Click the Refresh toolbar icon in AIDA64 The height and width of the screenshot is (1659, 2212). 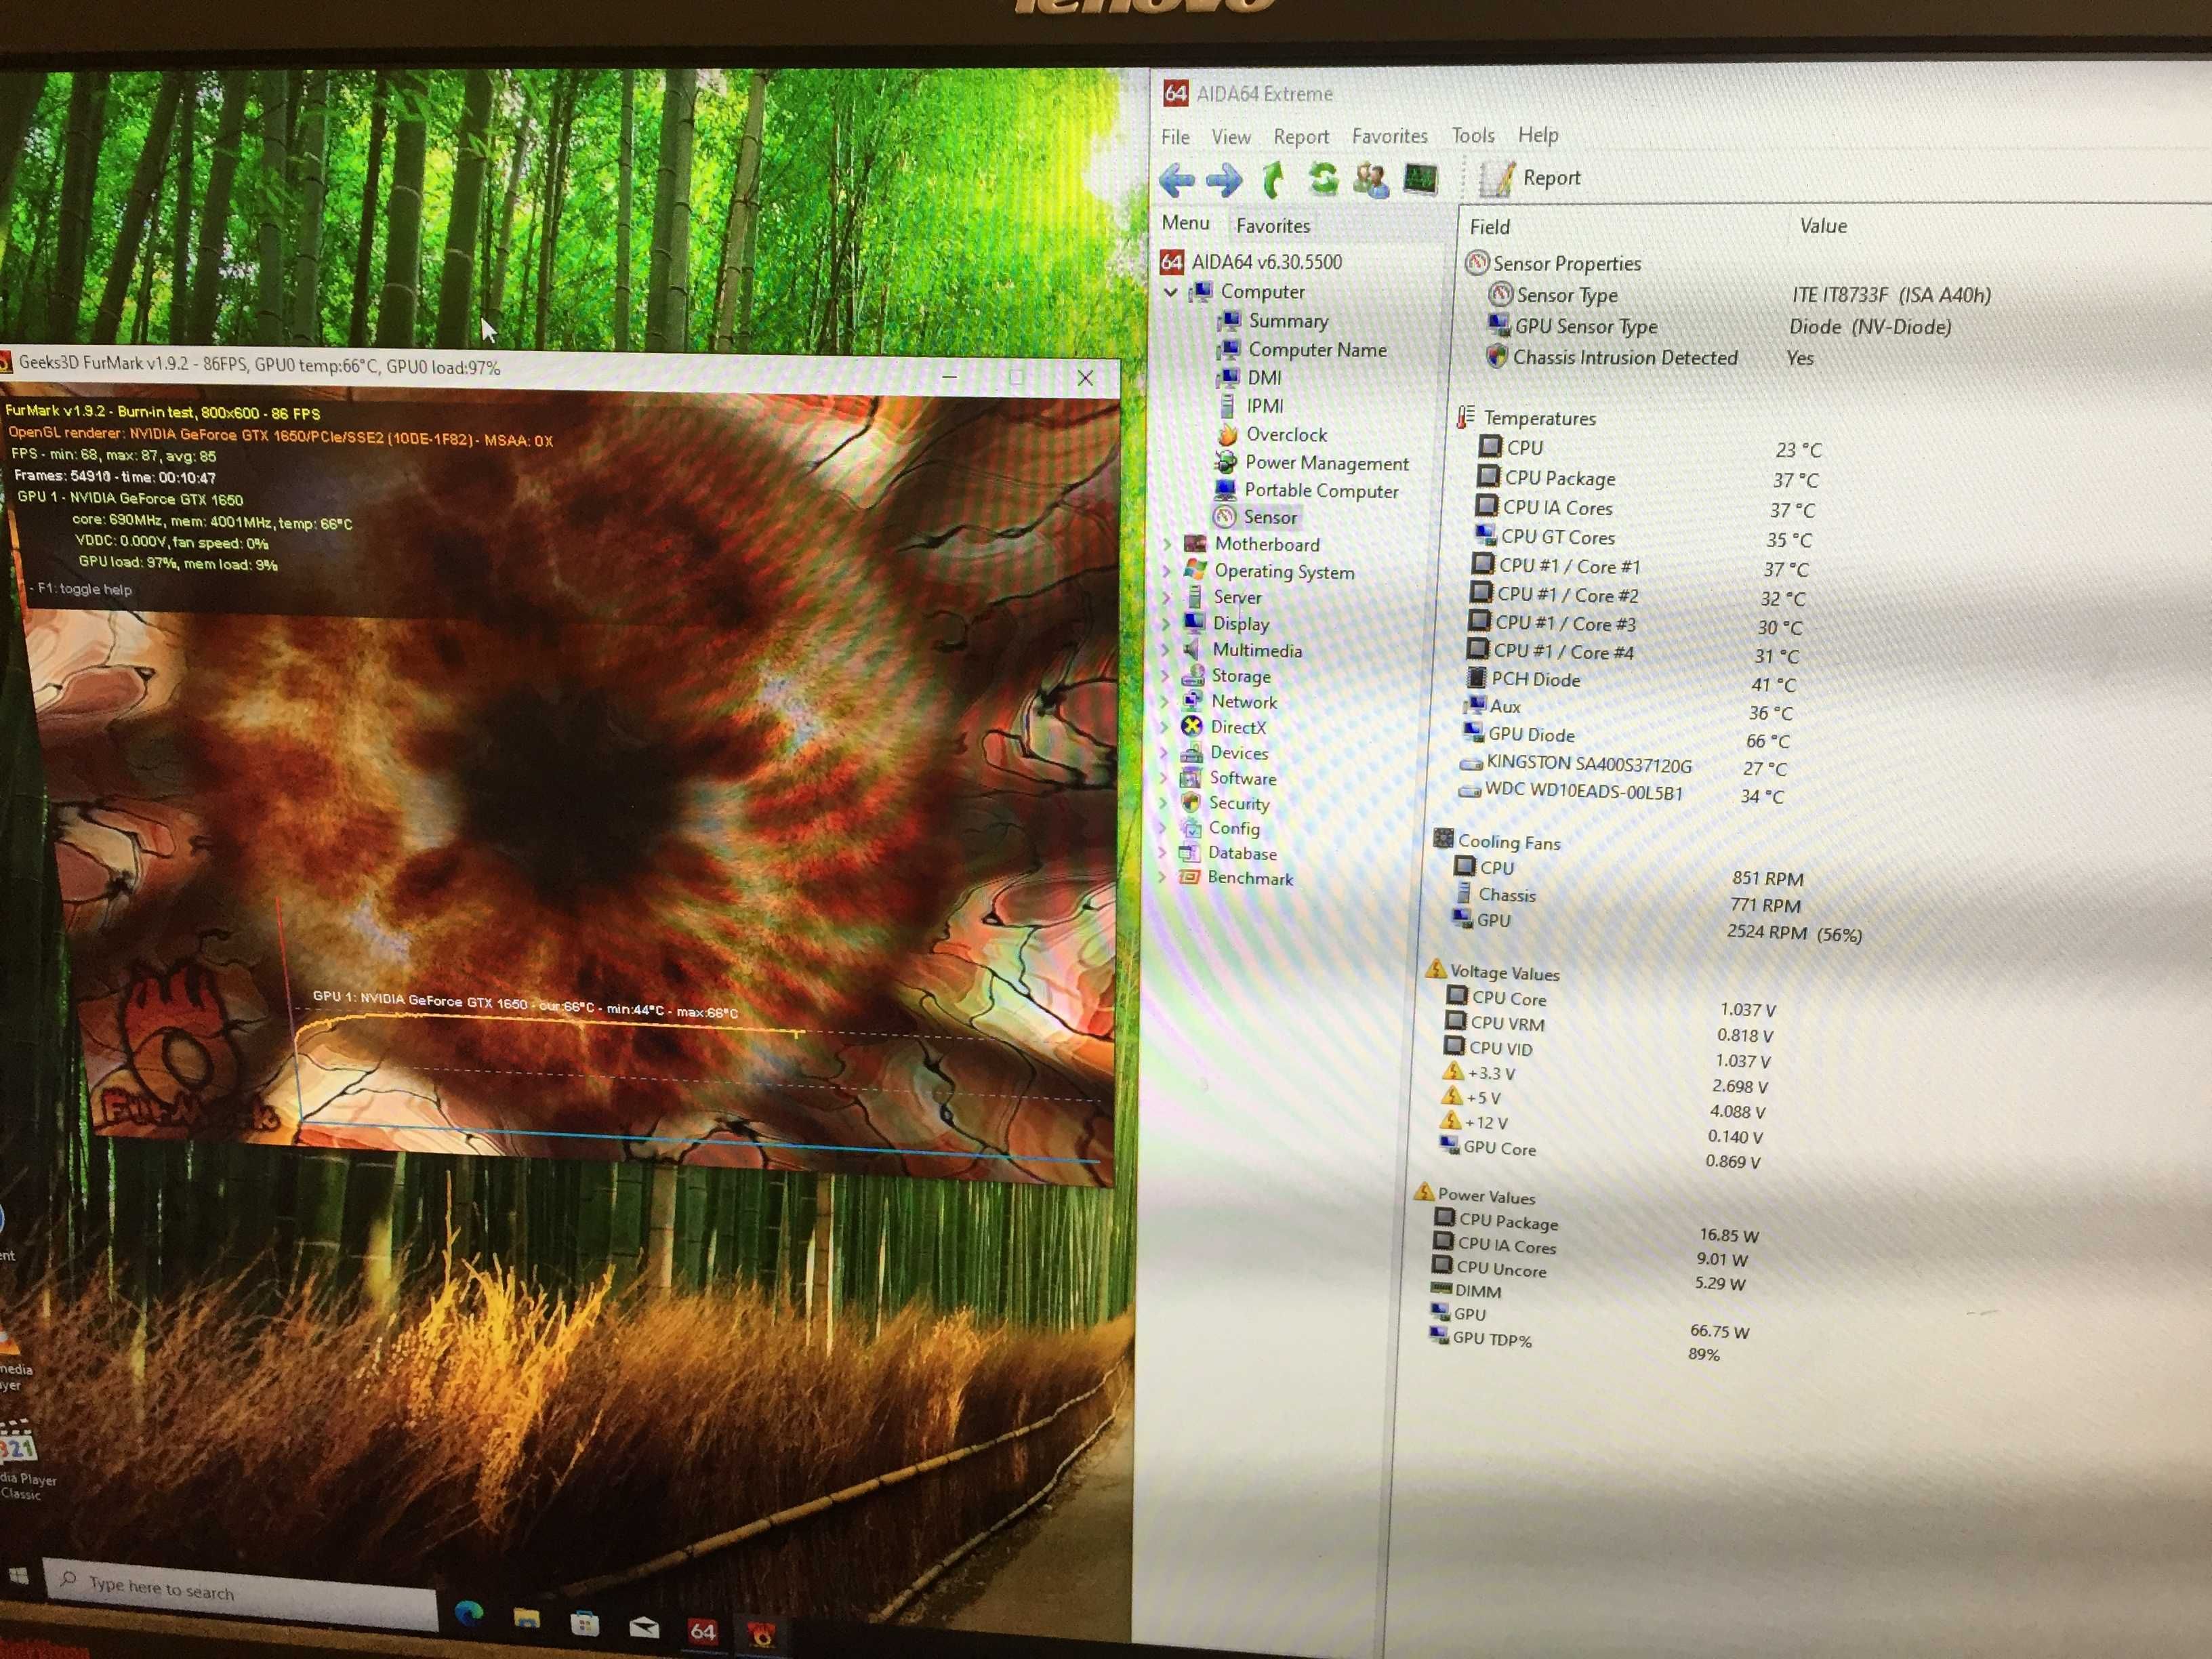click(1323, 179)
